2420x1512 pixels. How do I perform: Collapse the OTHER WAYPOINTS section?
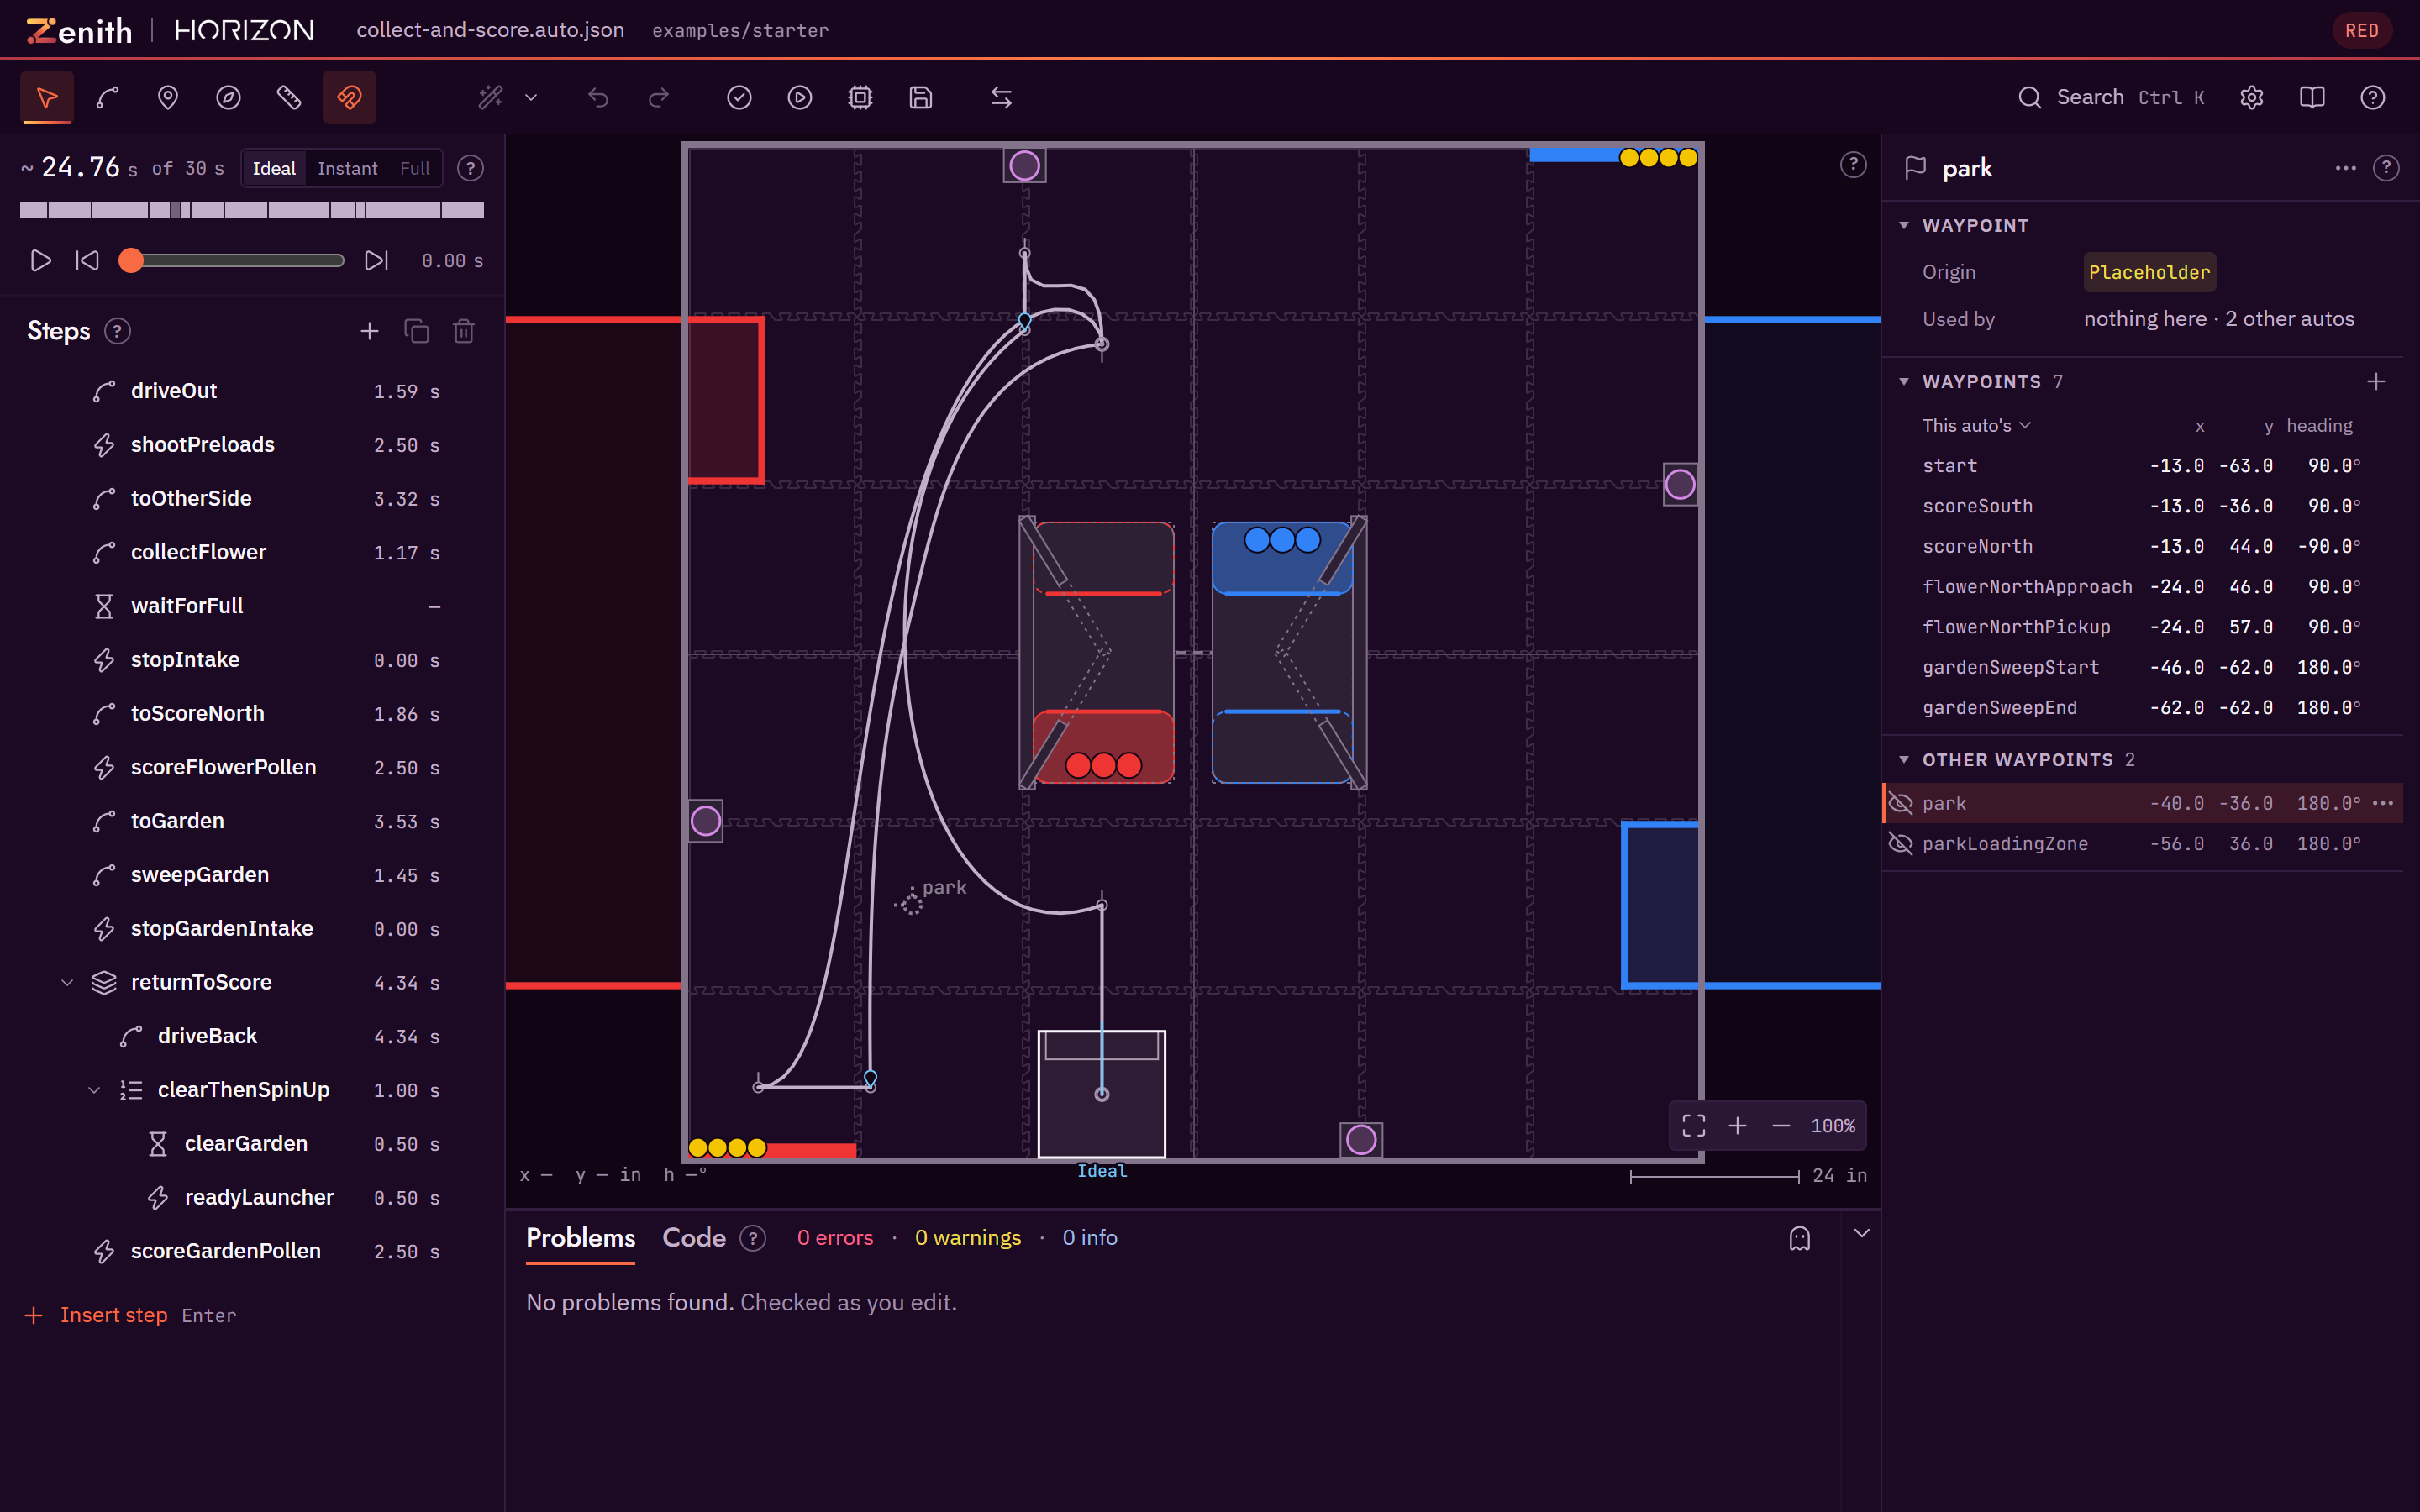(x=1904, y=759)
